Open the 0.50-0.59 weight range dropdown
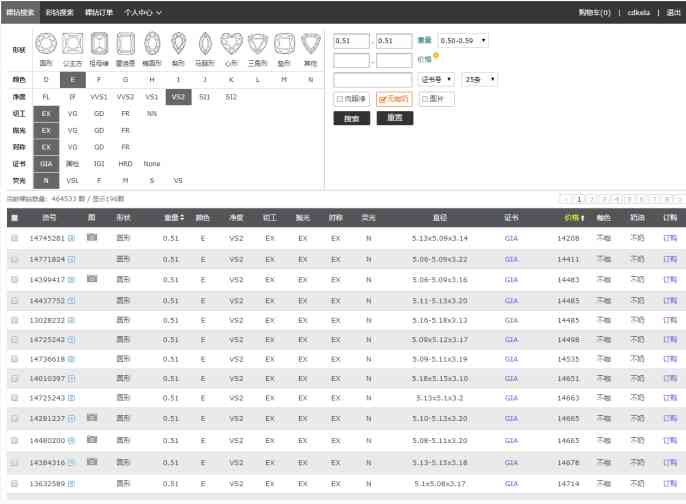The height and width of the screenshot is (504, 686). 464,40
